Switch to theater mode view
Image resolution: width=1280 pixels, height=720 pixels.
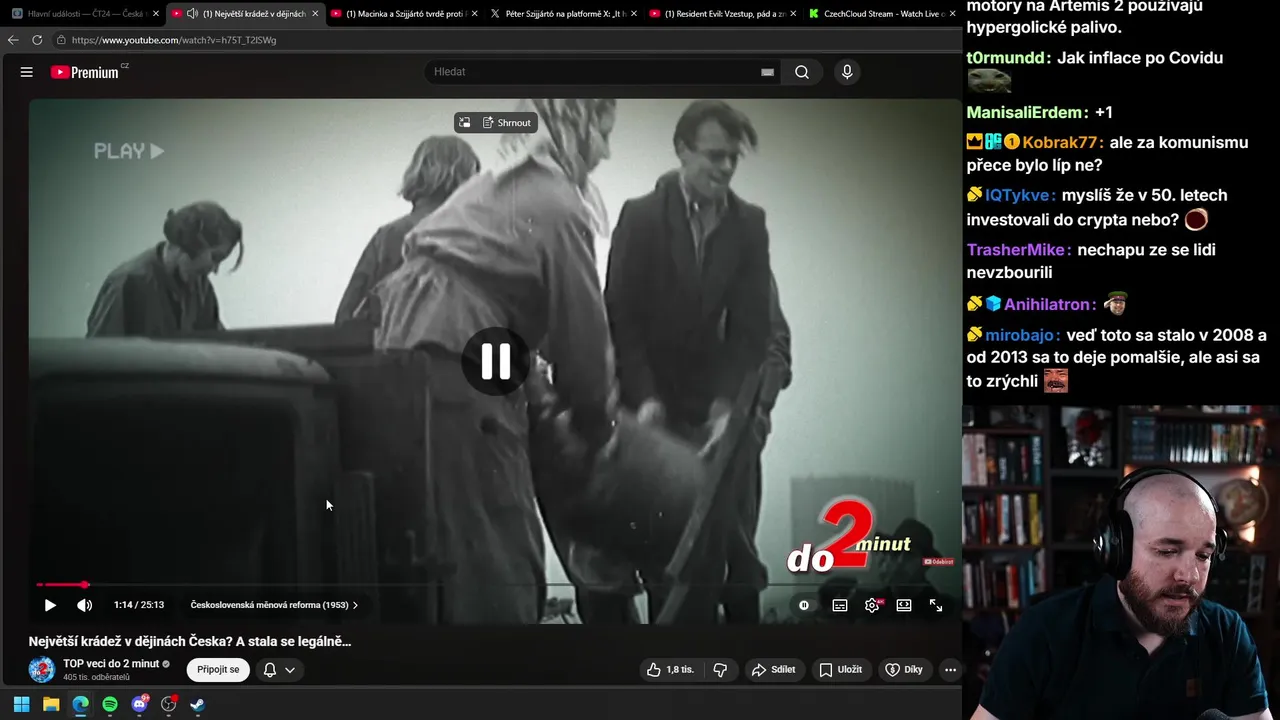pyautogui.click(x=904, y=605)
